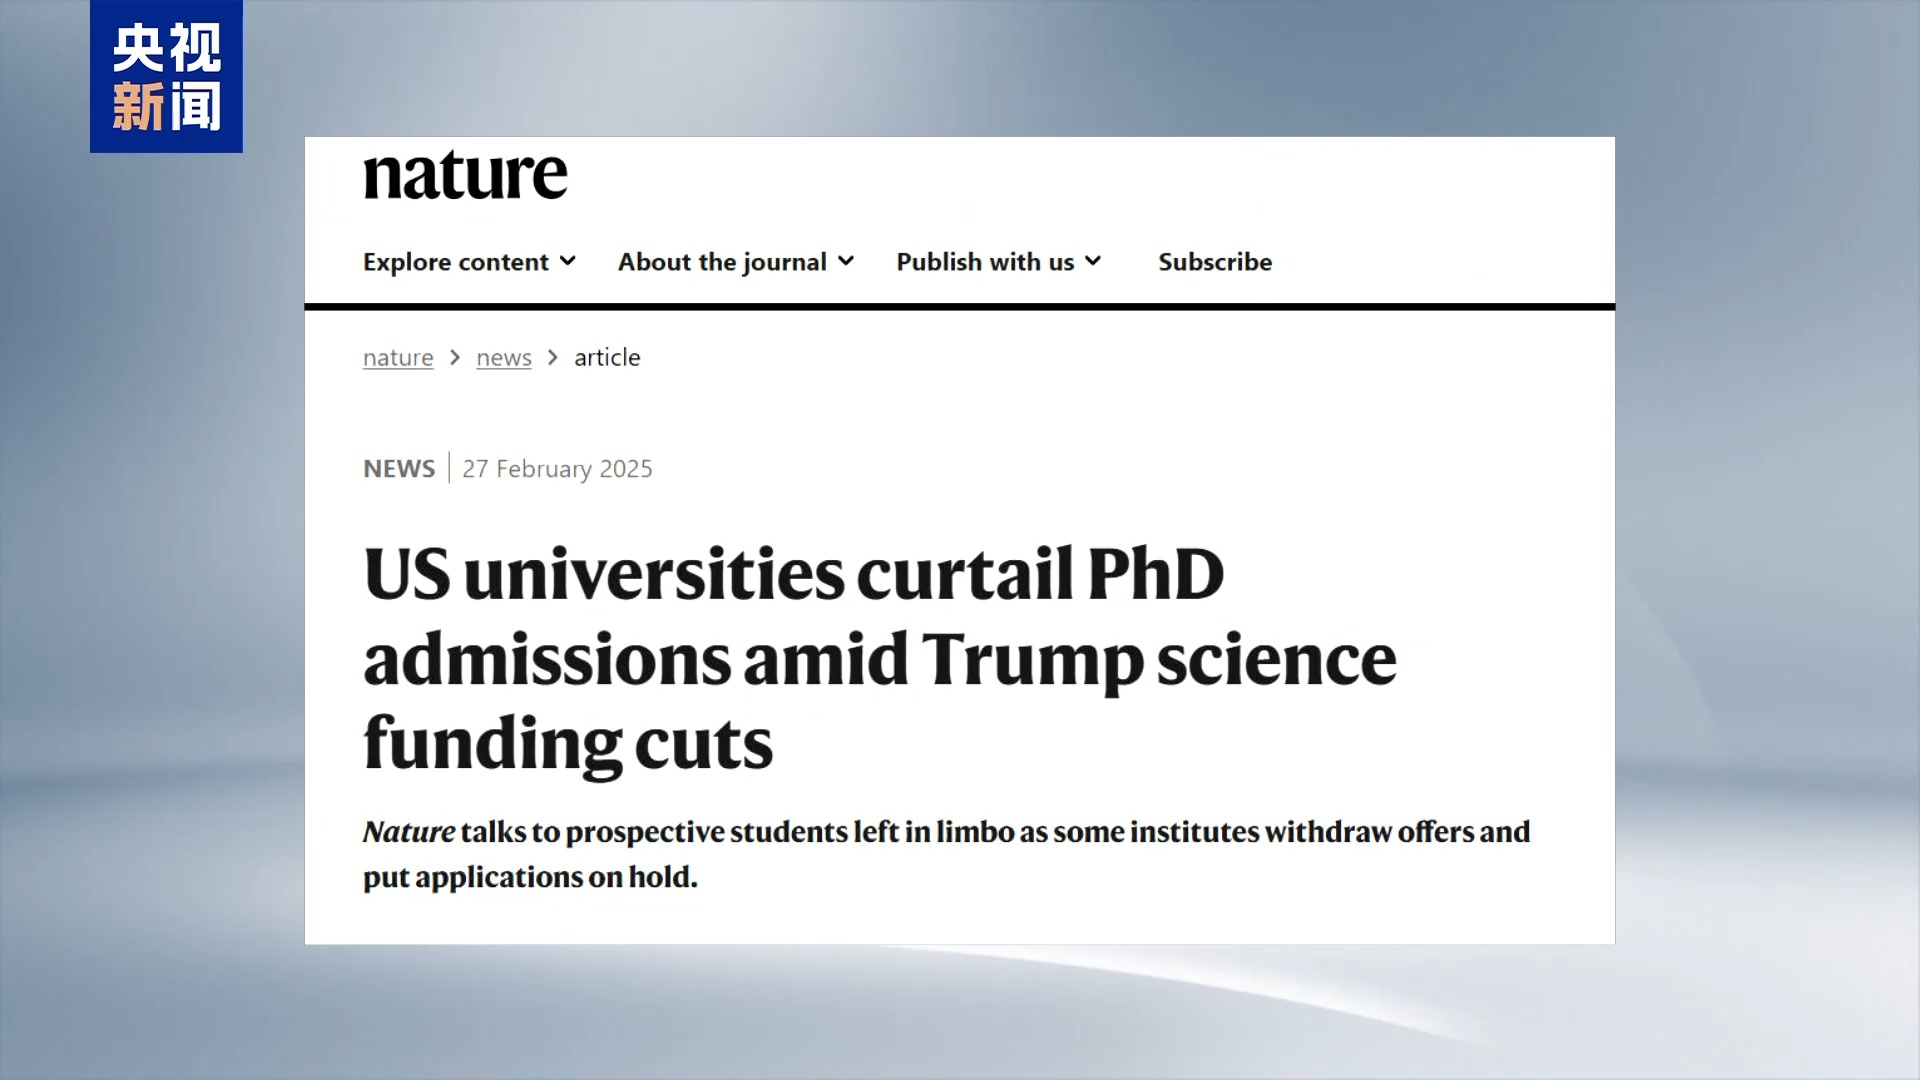Open the Explore content menu label
The width and height of the screenshot is (1920, 1080).
coord(455,262)
